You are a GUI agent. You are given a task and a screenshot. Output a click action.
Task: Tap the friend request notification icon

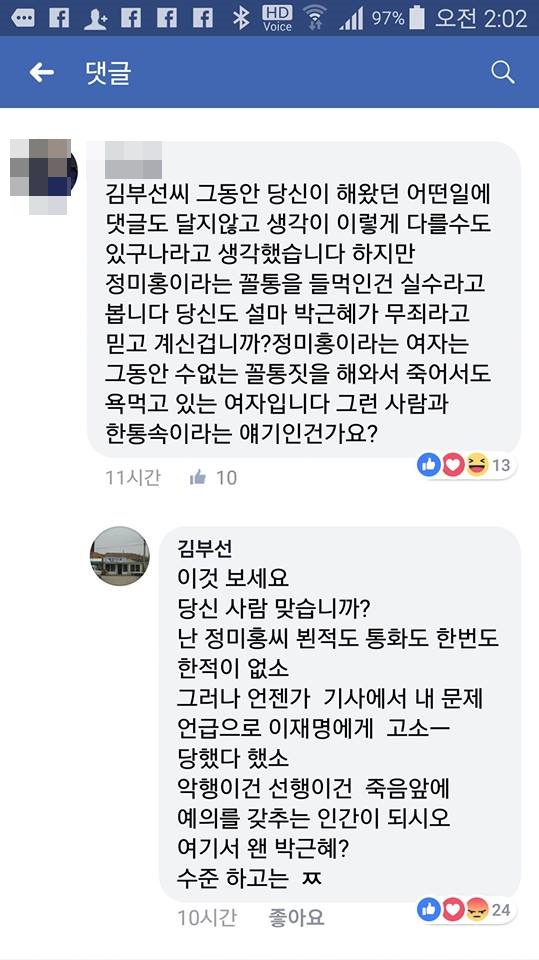tap(95, 18)
